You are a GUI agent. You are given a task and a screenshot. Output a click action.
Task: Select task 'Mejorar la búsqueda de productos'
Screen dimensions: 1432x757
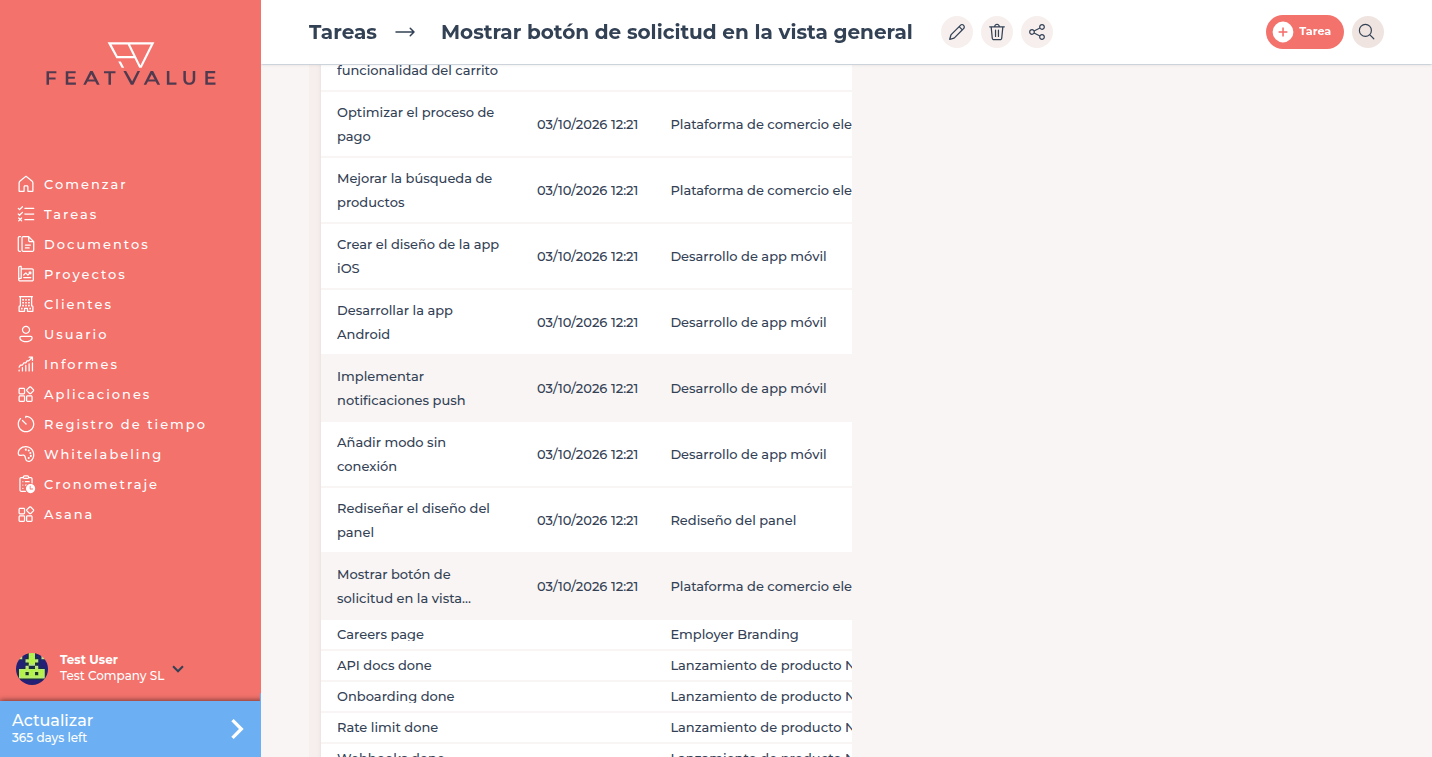[x=586, y=190]
